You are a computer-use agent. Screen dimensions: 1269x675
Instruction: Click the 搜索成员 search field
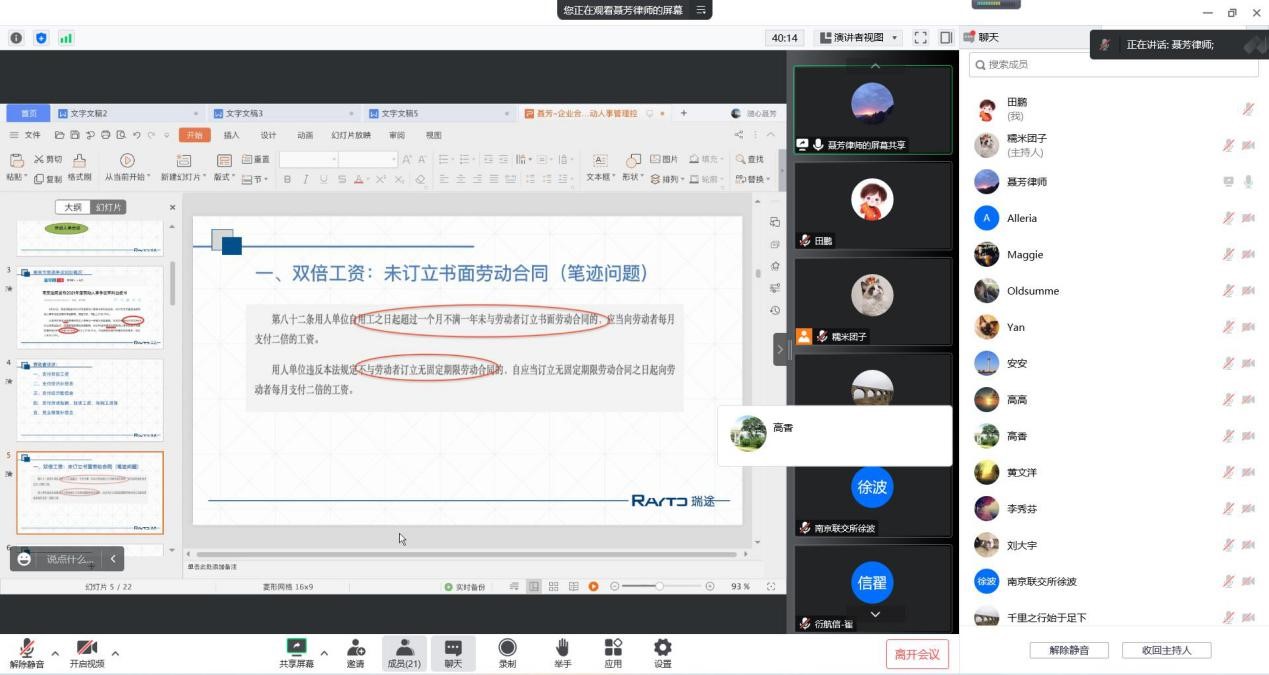(1114, 64)
